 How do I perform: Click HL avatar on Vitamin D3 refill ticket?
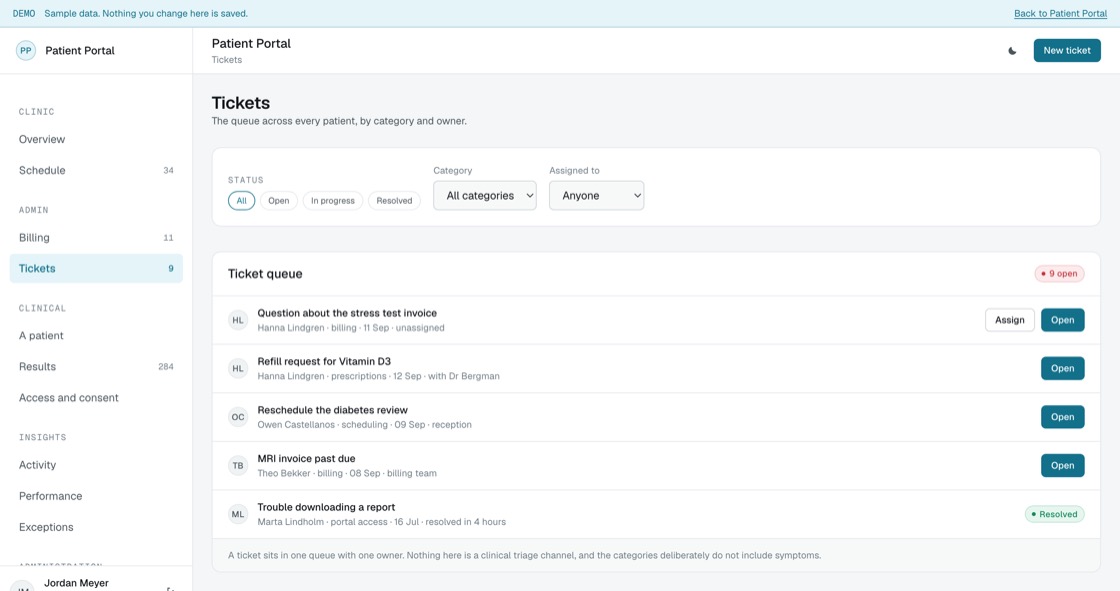(238, 369)
